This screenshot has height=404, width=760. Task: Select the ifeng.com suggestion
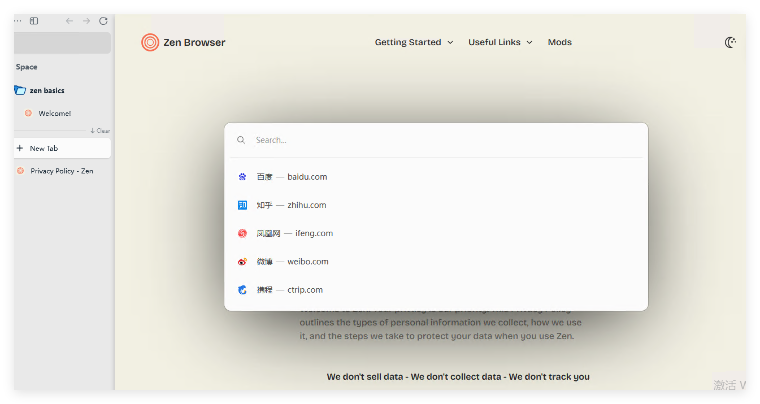pyautogui.click(x=436, y=233)
